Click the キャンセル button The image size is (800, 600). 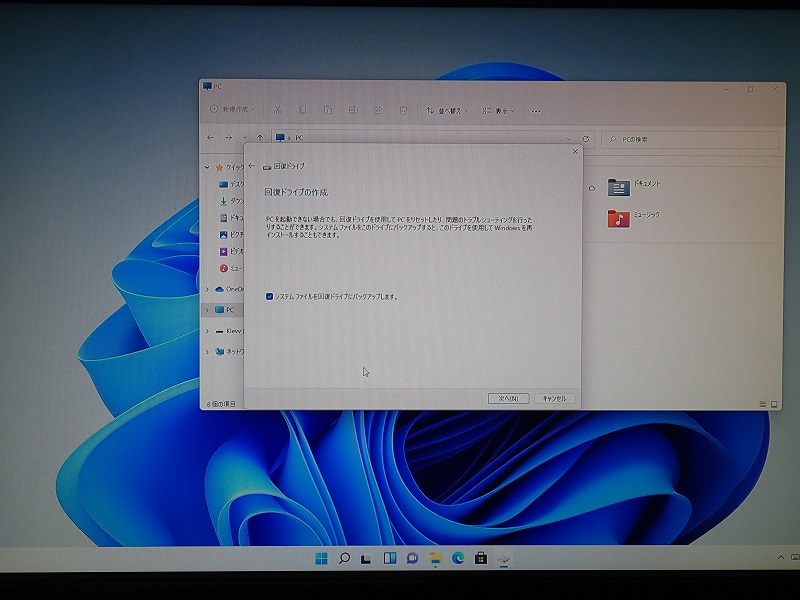(x=554, y=398)
